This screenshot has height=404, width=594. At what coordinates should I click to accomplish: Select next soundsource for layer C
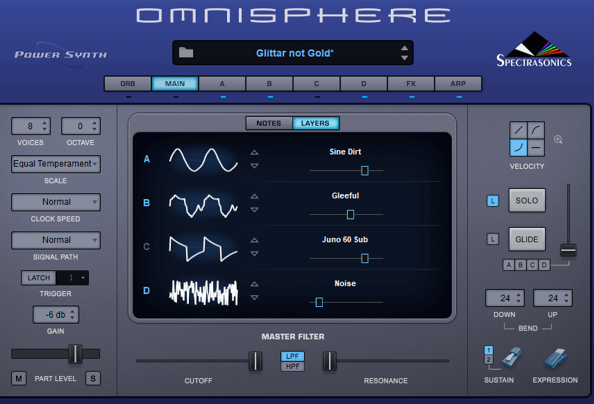click(x=254, y=254)
